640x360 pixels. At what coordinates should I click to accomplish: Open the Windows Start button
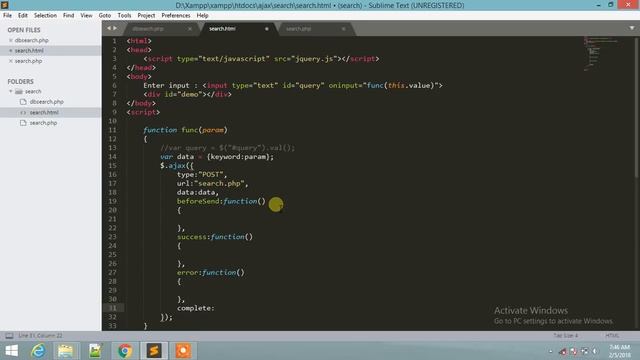12,351
